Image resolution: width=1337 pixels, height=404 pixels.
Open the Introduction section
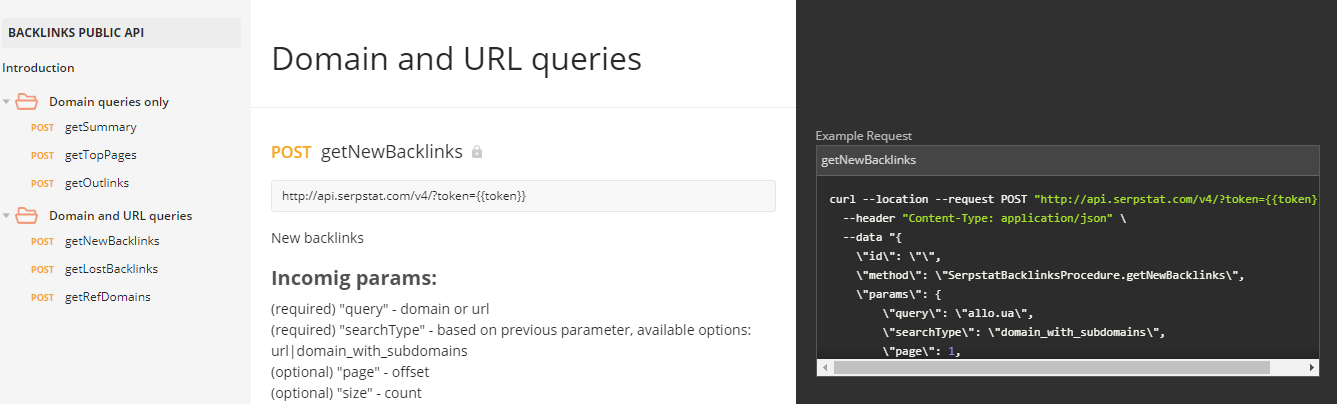39,68
